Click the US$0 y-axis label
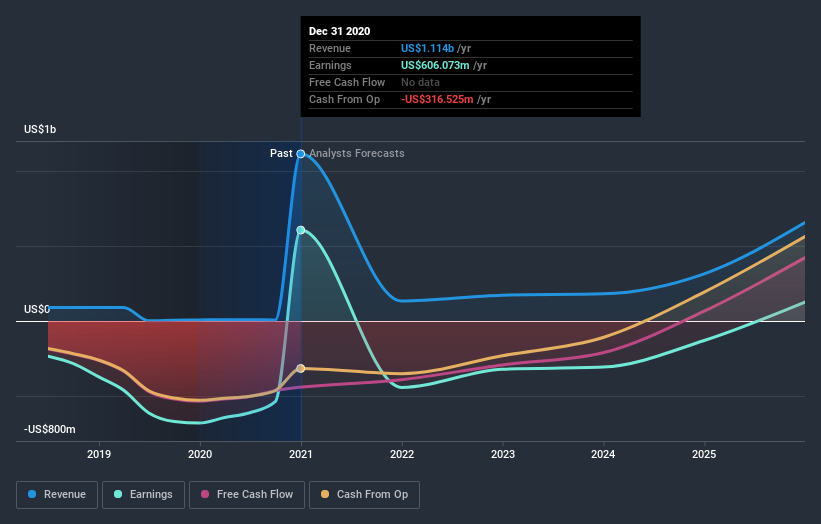This screenshot has height=524, width=821. 37,309
